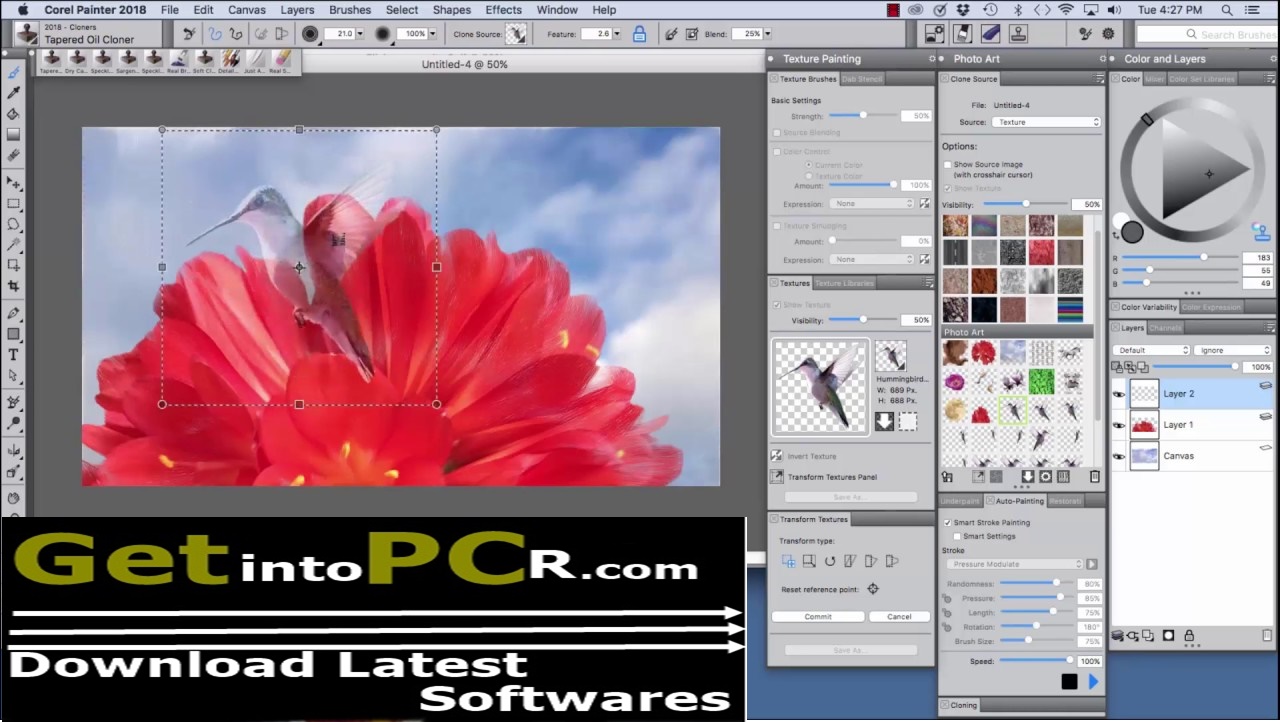Image resolution: width=1280 pixels, height=722 pixels.
Task: Delete layer using Layers panel trash icon
Action: (x=1267, y=636)
